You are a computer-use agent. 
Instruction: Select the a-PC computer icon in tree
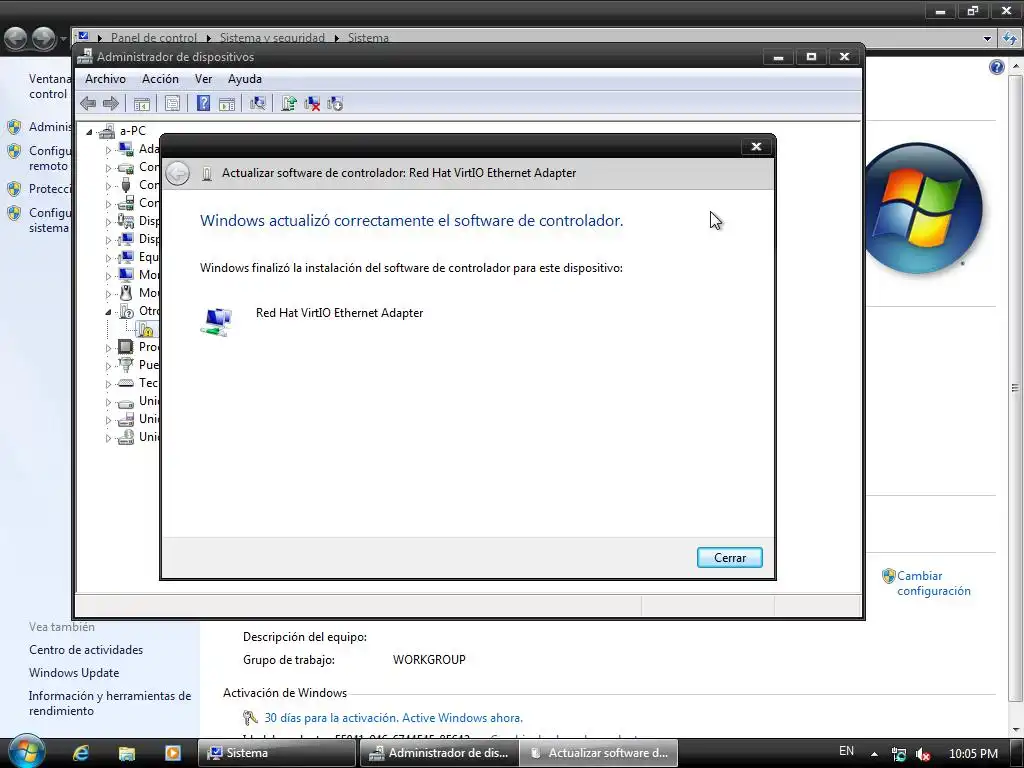click(106, 131)
